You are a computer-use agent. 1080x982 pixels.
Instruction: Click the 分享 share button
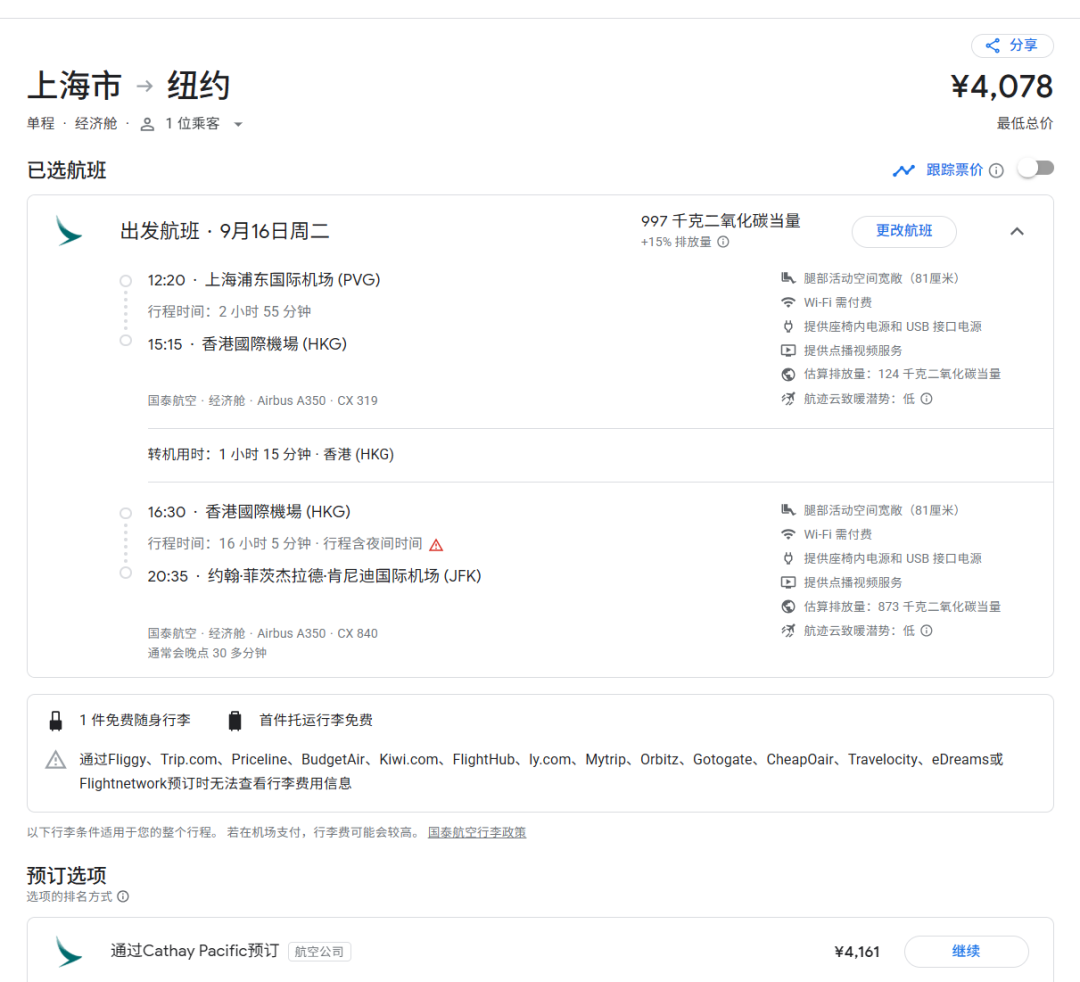pos(1011,45)
